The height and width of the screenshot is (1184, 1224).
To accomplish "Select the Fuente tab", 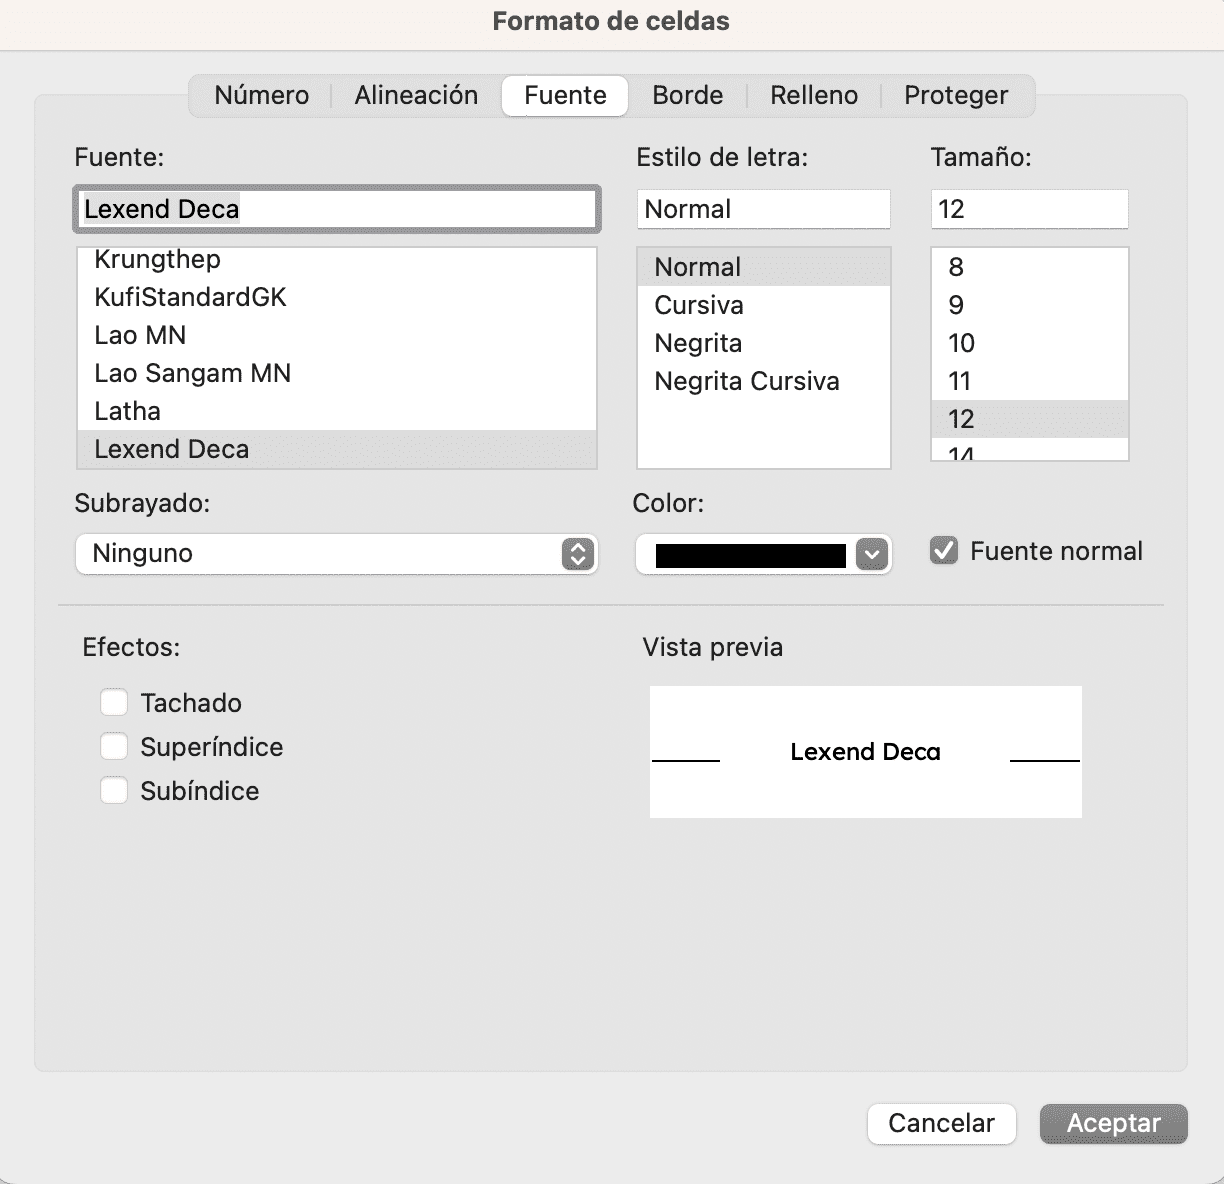I will (563, 95).
